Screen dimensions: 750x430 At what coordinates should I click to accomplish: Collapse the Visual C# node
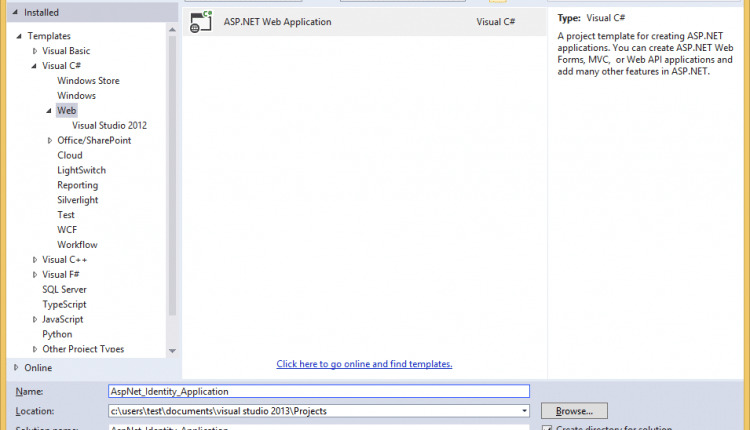34,66
